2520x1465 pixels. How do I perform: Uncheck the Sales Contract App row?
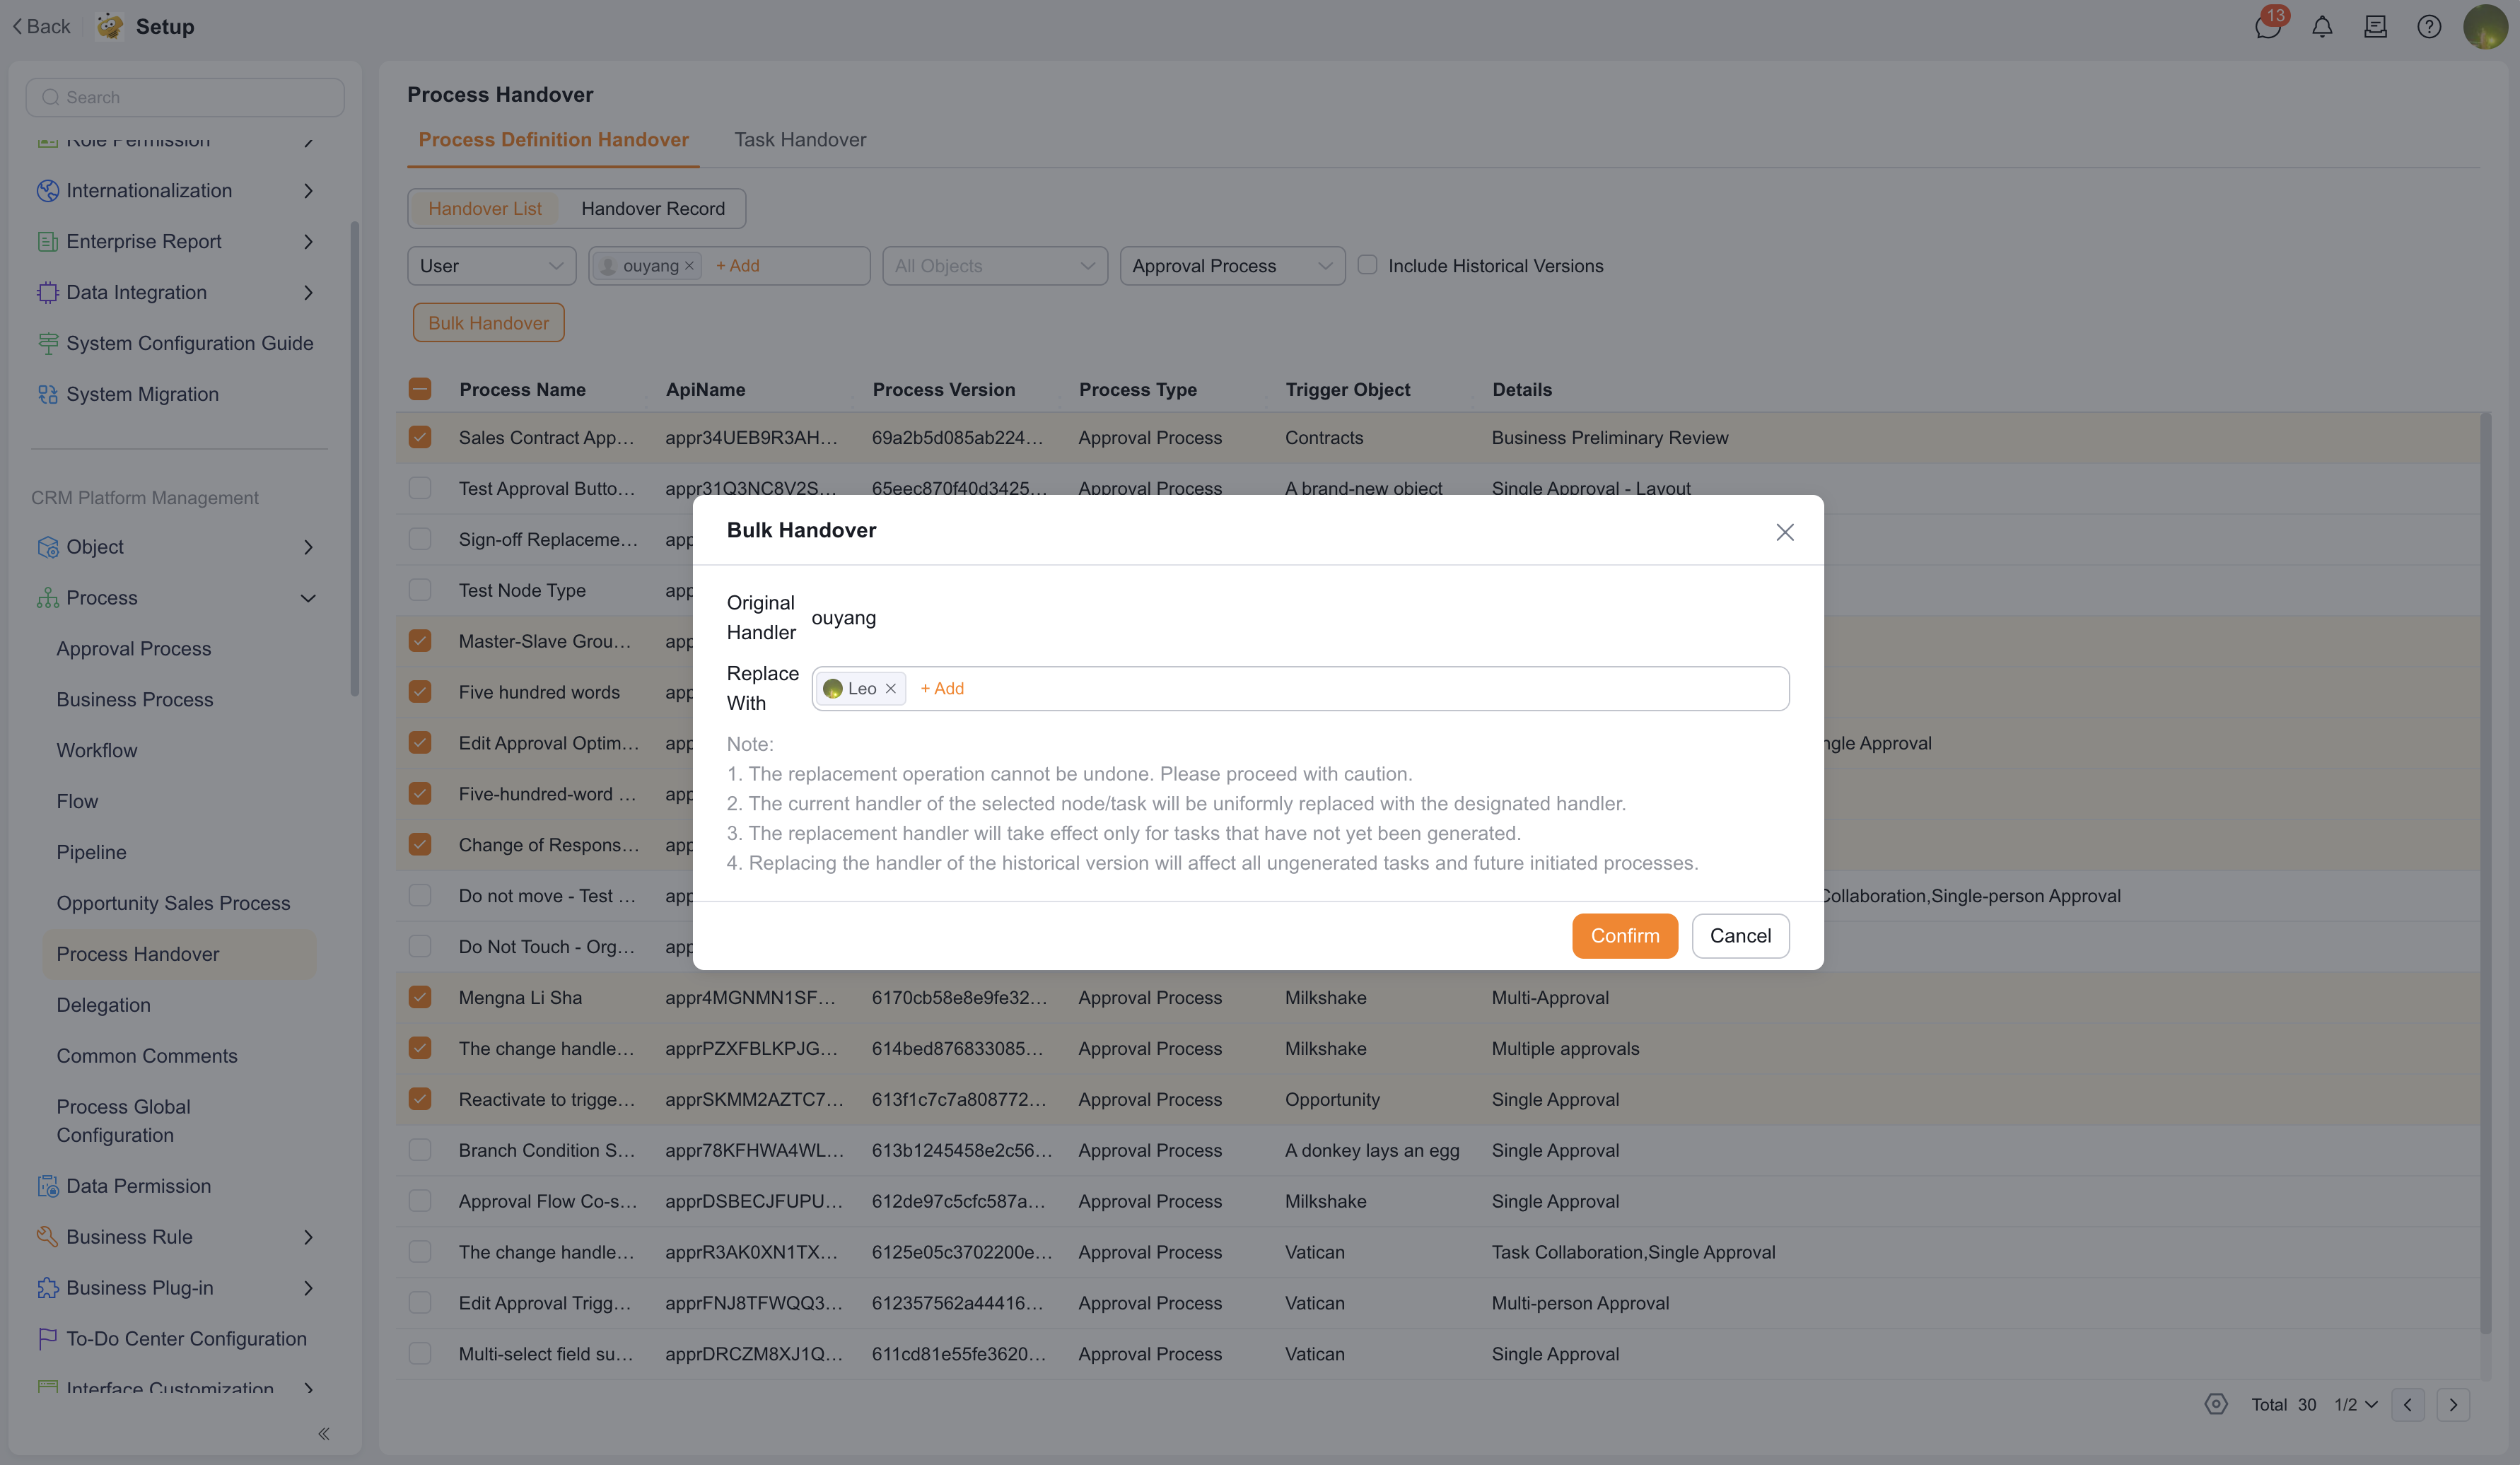420,438
